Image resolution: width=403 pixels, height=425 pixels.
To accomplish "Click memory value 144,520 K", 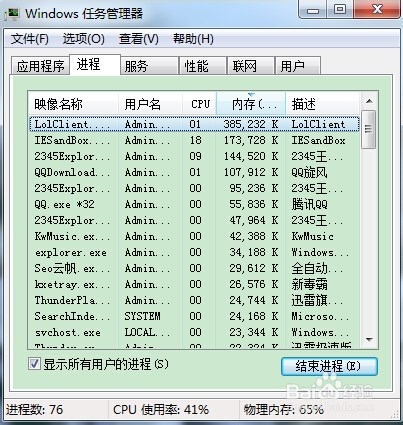I will pos(251,156).
